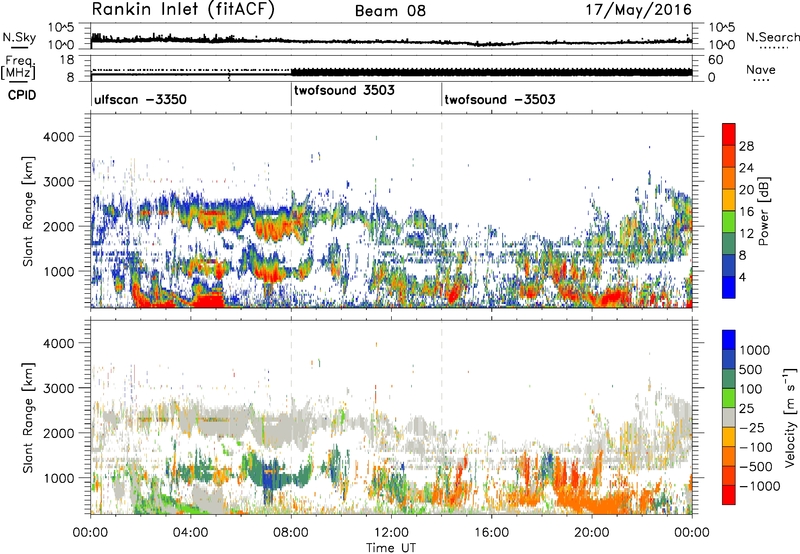Click the '28' tick on the power scale
The height and width of the screenshot is (554, 800).
[x=746, y=146]
